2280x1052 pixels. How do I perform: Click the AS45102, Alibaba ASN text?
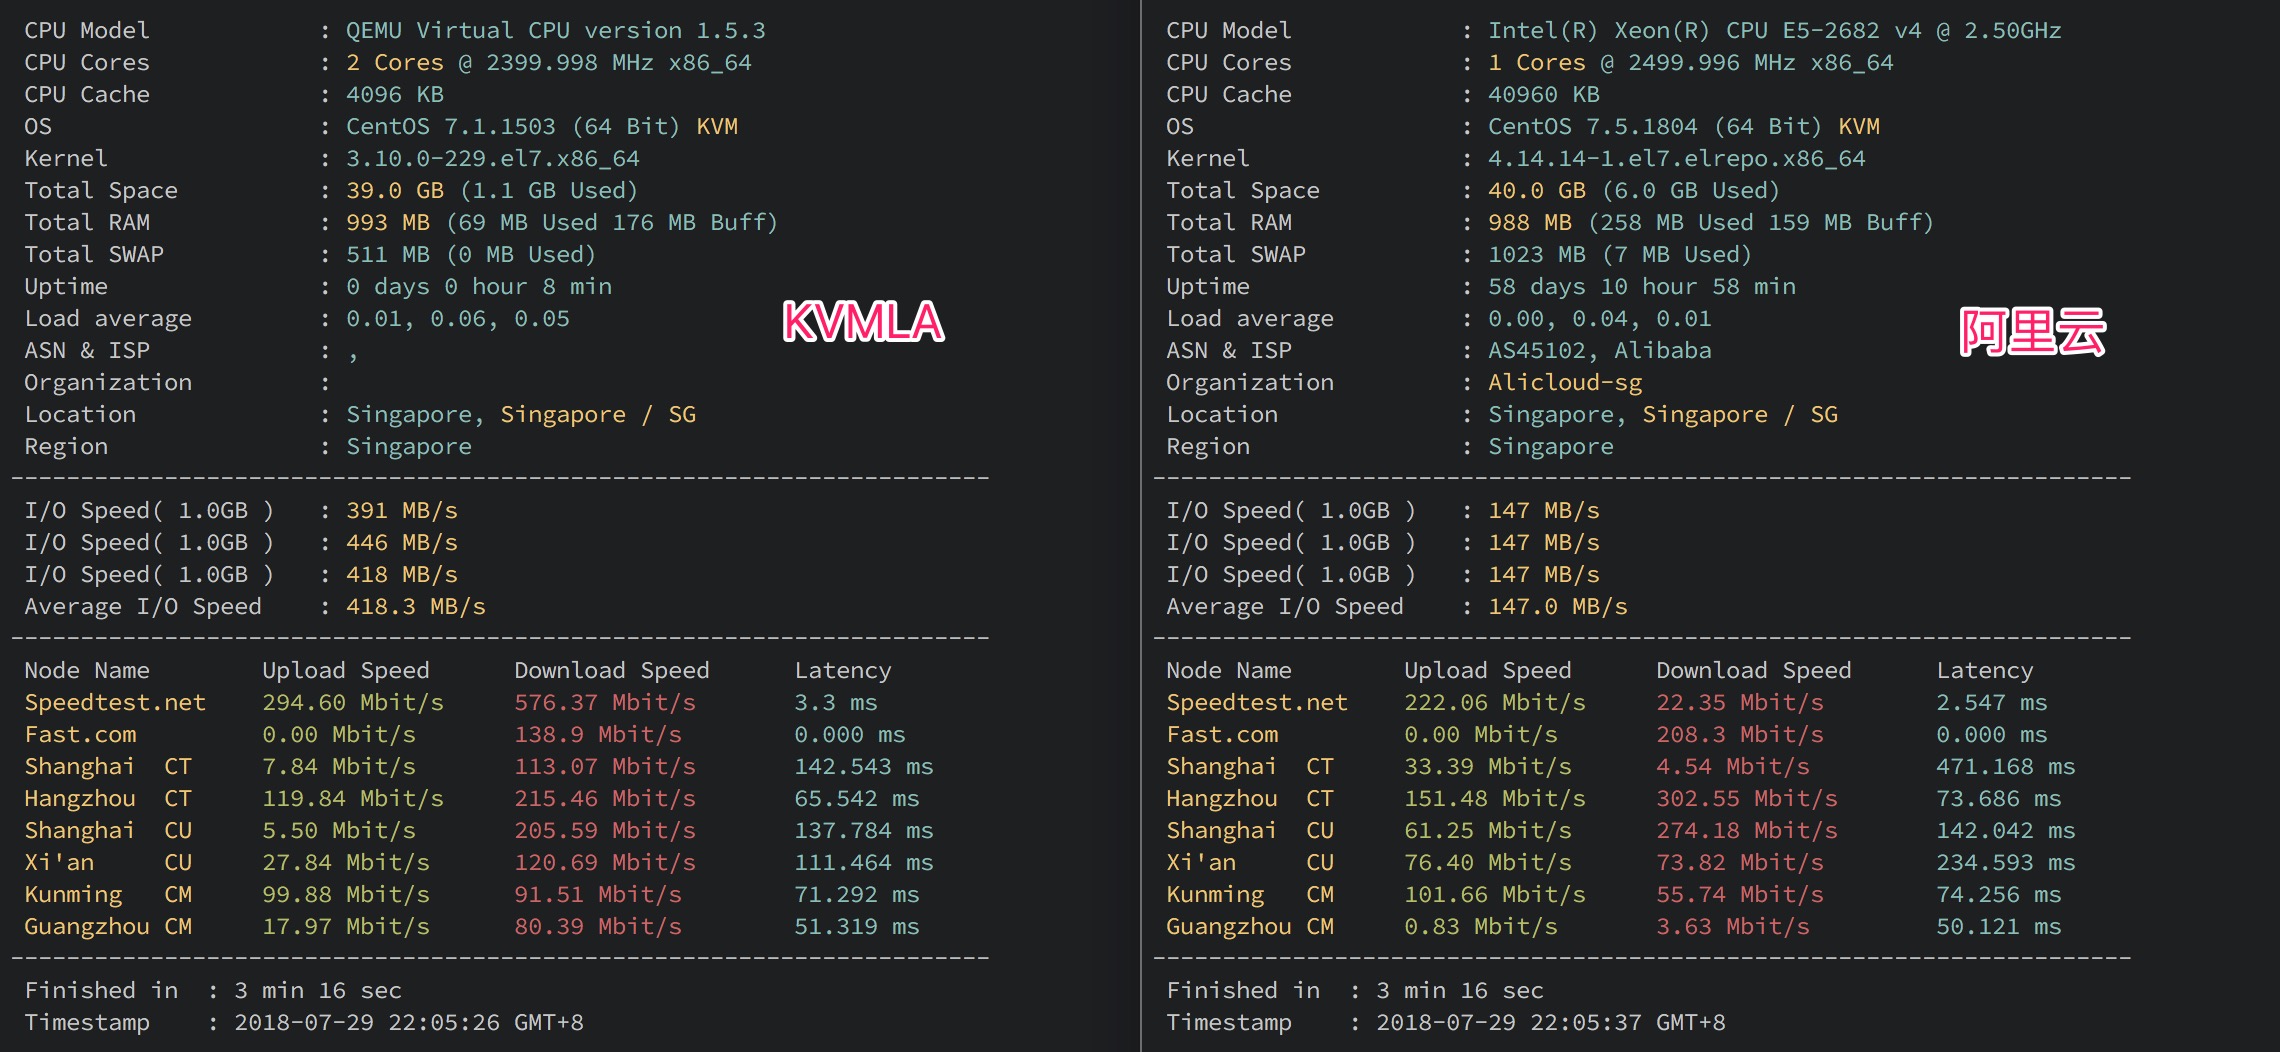click(x=1599, y=351)
